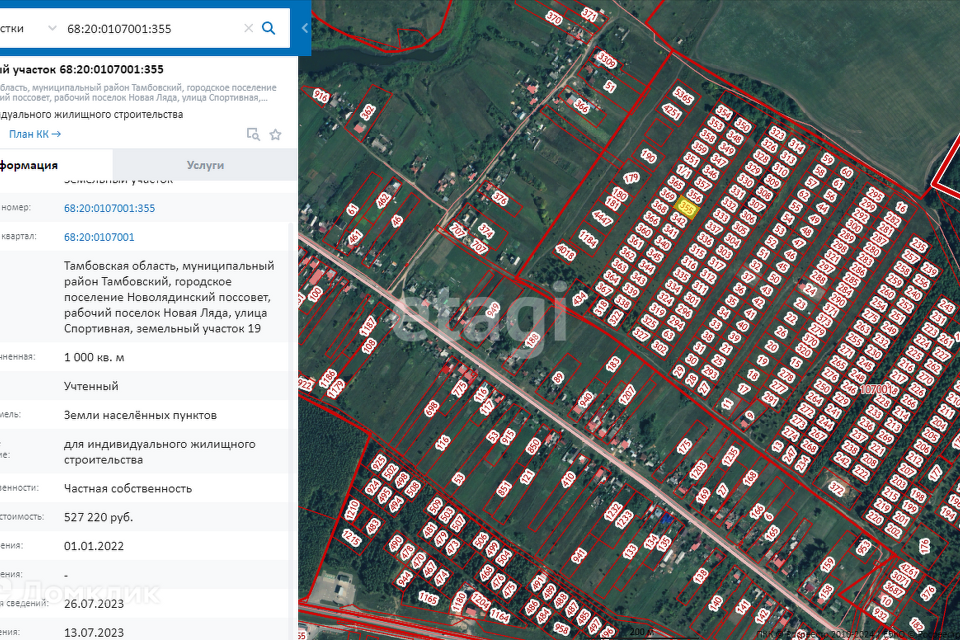Select parcel 5365 on the map
This screenshot has height=640, width=960.
(684, 97)
